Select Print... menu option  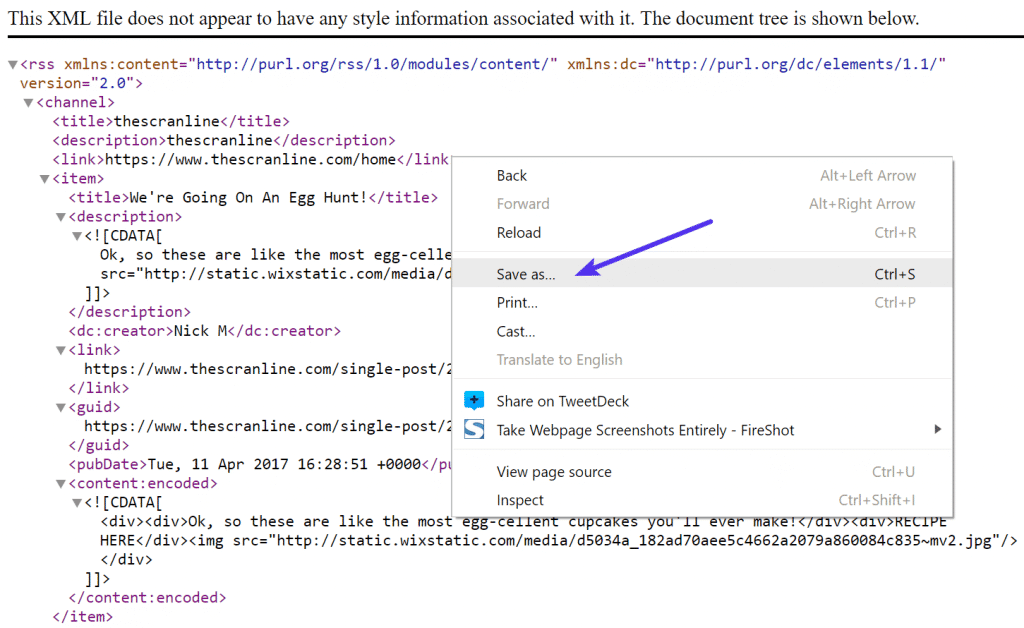[x=517, y=302]
